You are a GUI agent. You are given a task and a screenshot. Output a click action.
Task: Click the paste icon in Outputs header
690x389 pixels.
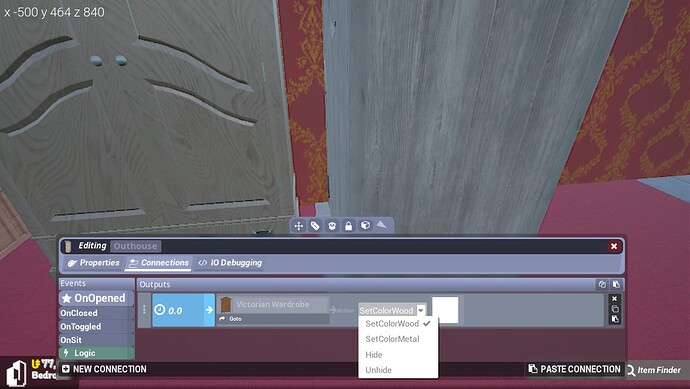coord(616,284)
